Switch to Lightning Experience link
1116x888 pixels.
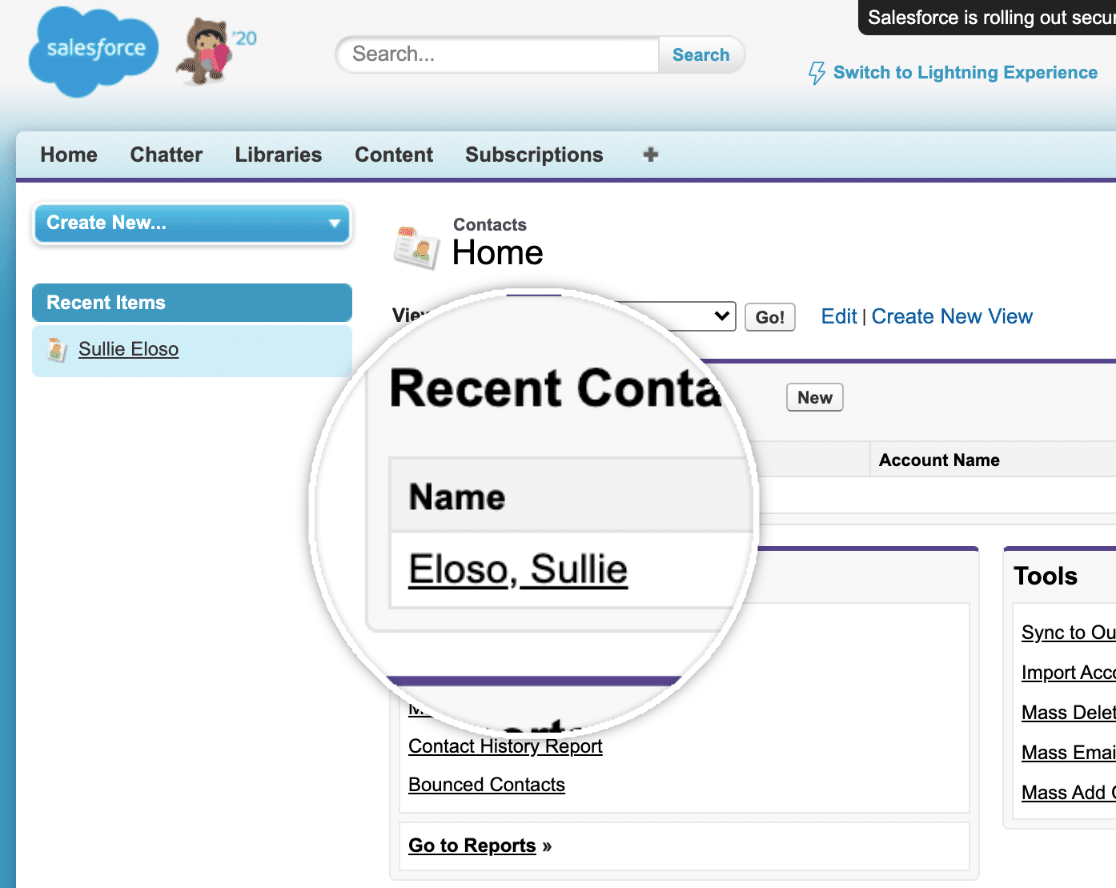965,73
